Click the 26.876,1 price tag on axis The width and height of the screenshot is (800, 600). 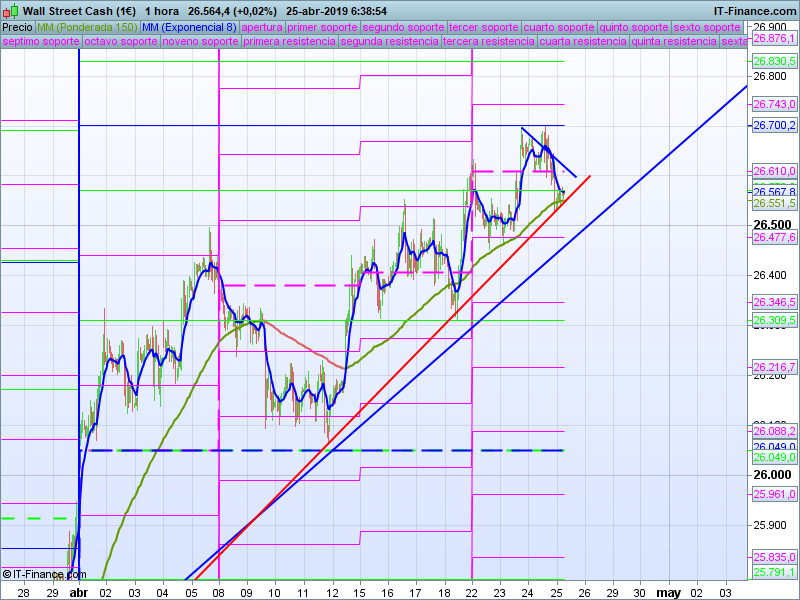tap(773, 38)
